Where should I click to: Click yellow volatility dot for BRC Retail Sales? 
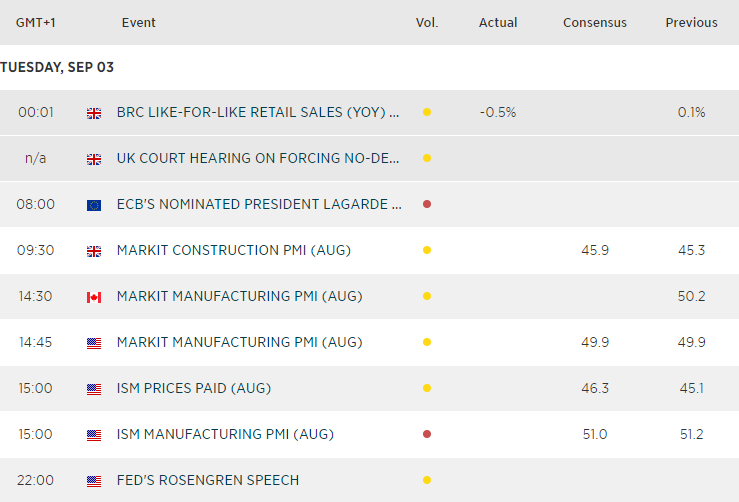[x=427, y=113]
